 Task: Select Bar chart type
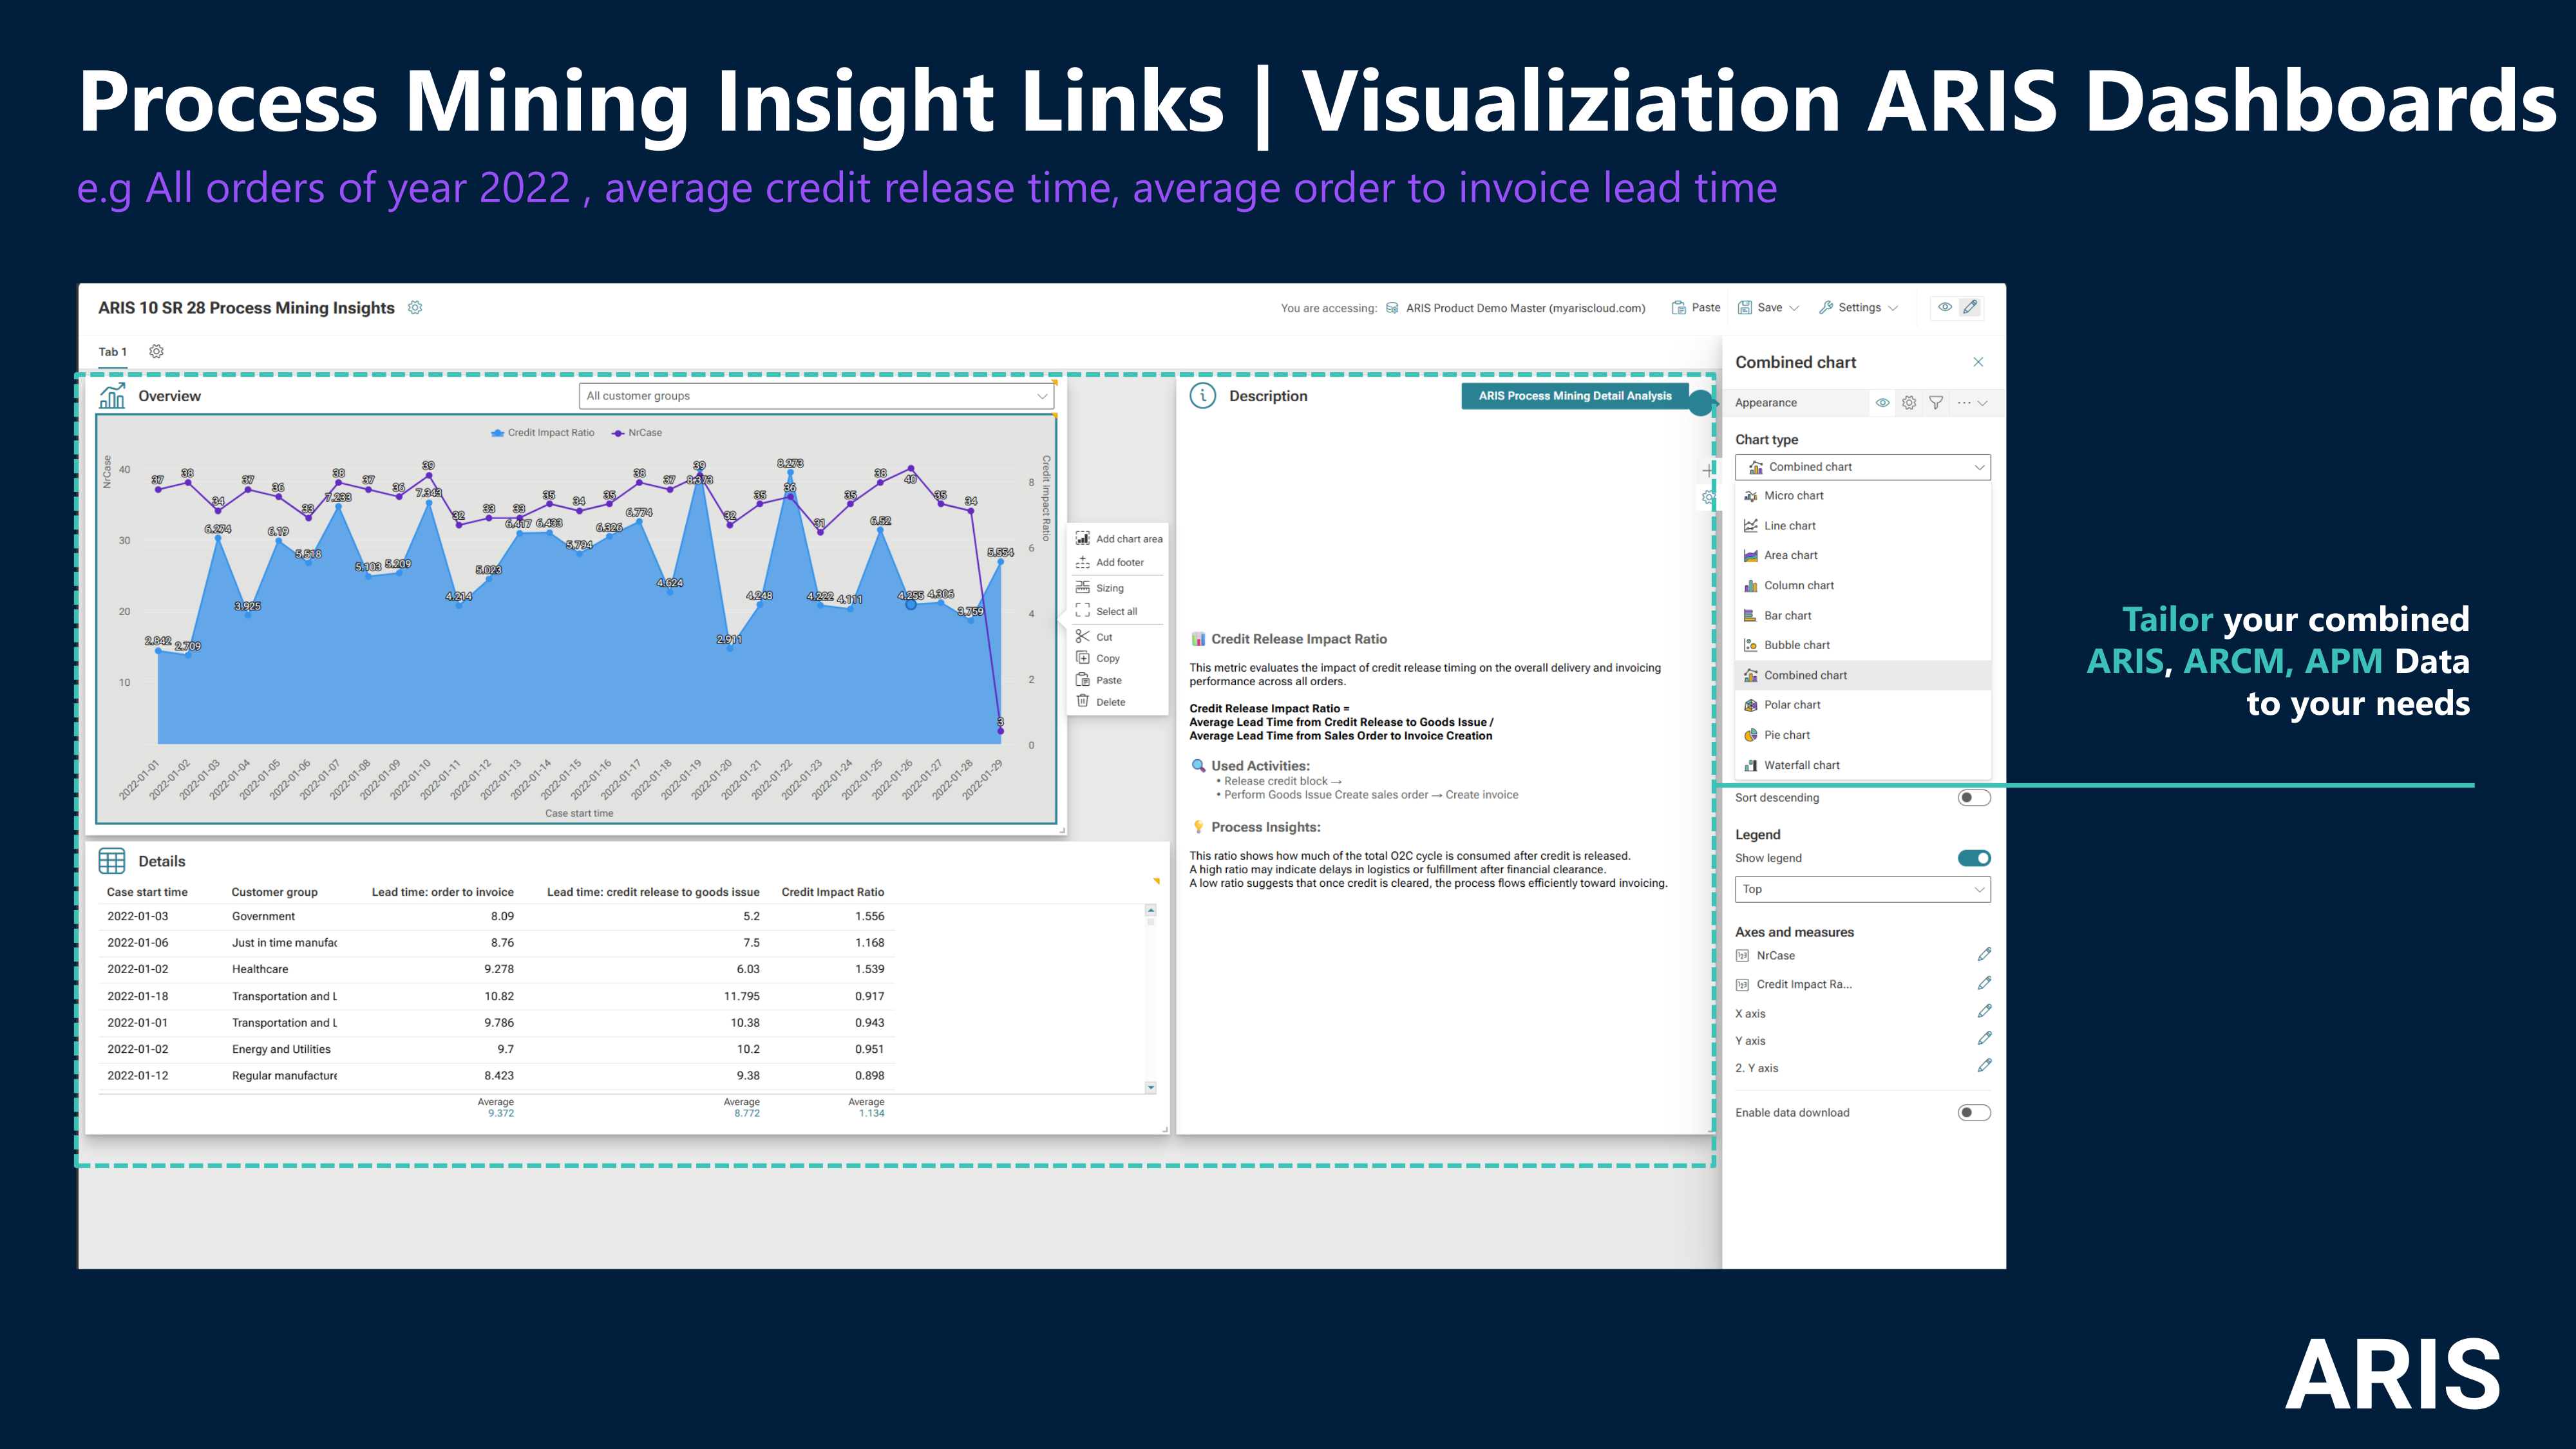point(1863,616)
